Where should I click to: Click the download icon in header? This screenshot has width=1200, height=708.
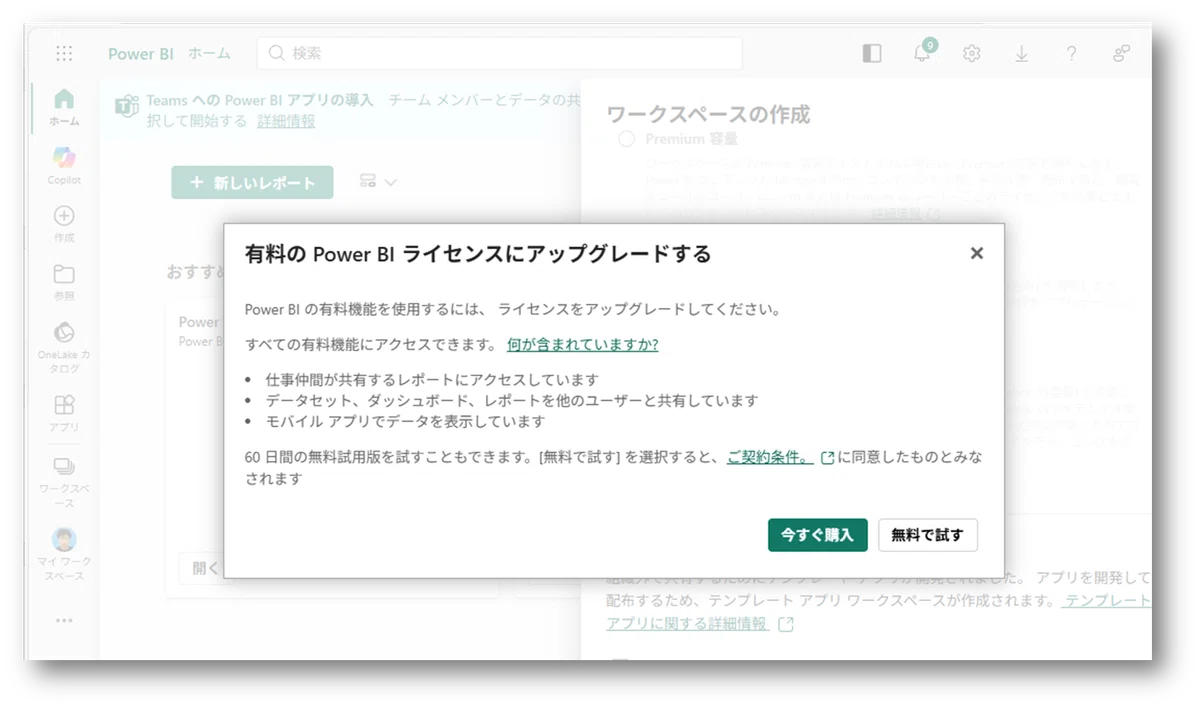tap(1021, 54)
